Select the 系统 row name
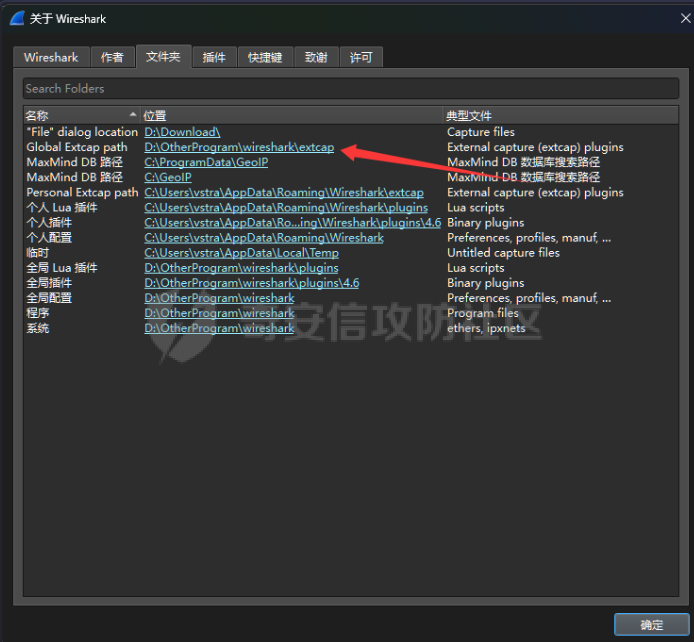 coord(38,328)
